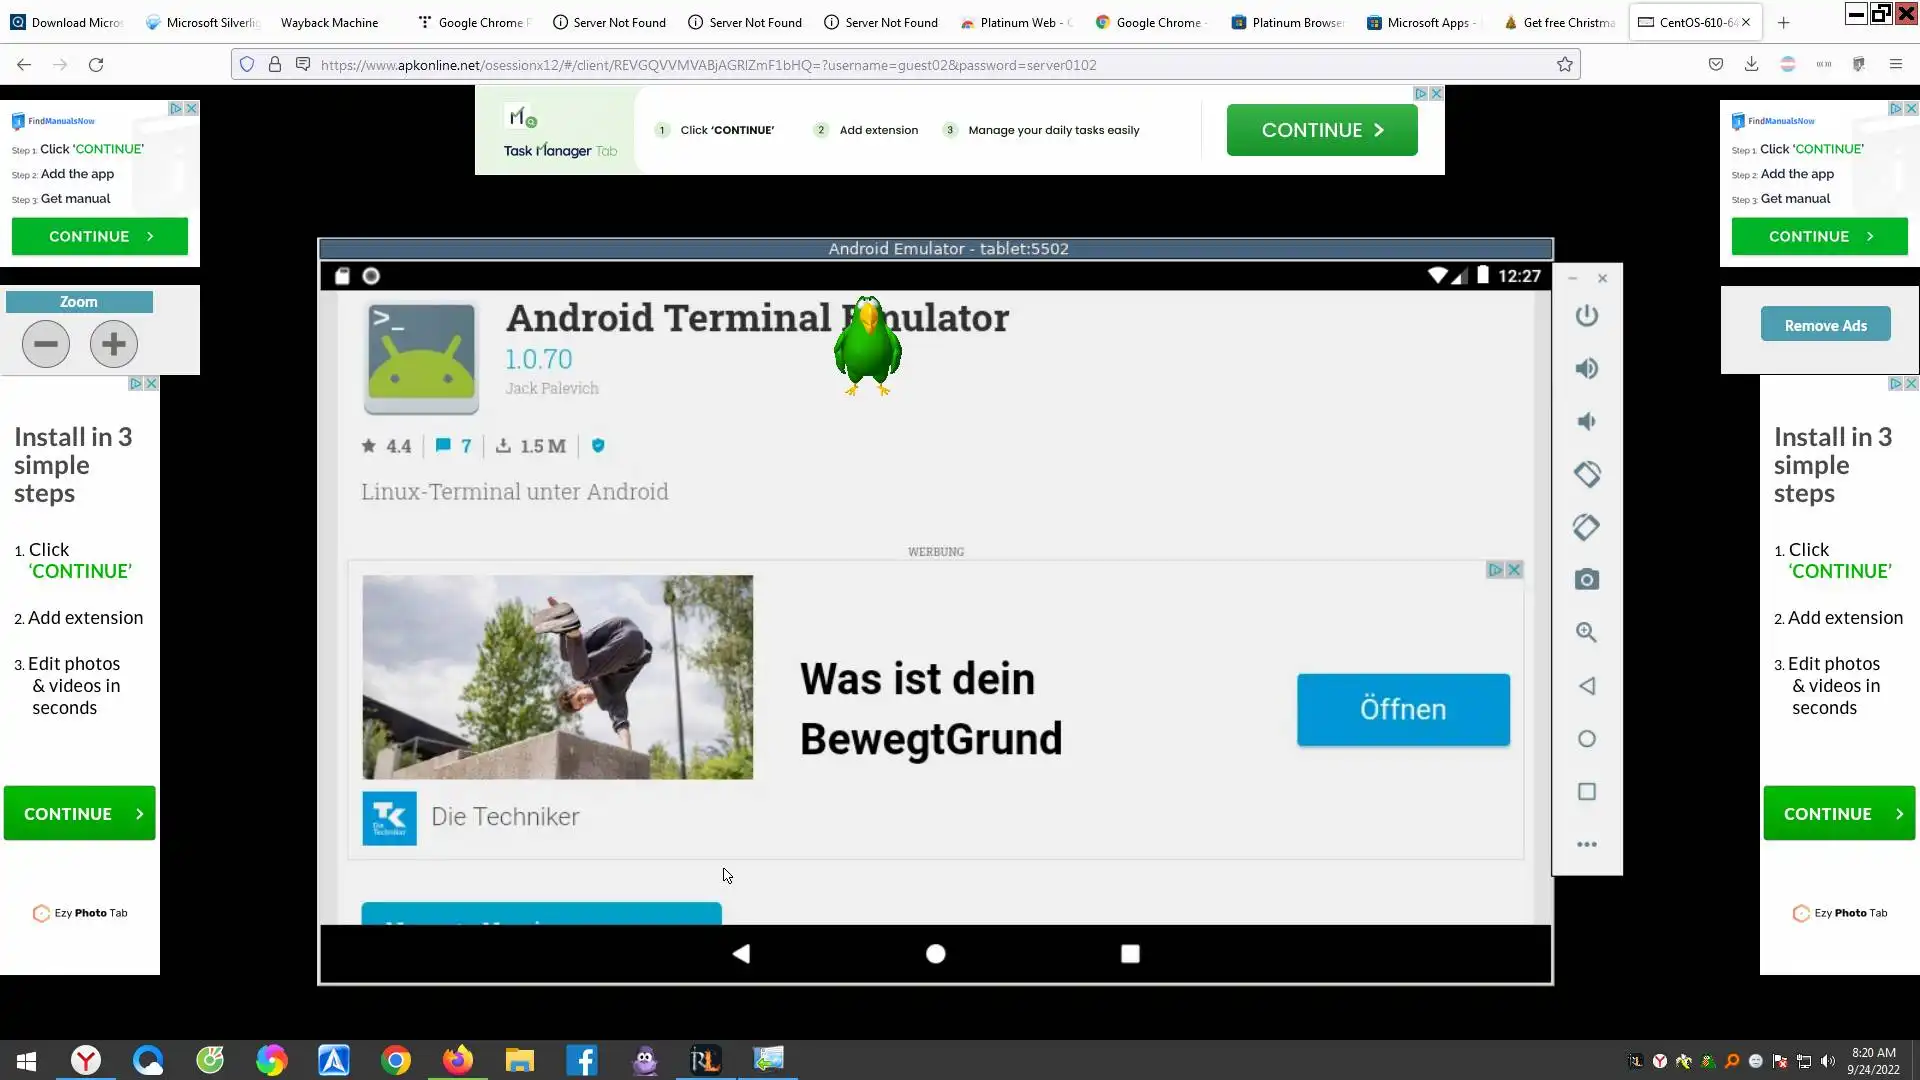Viewport: 1920px width, 1080px height.
Task: Tap the Android recent apps square button
Action: pos(1130,954)
